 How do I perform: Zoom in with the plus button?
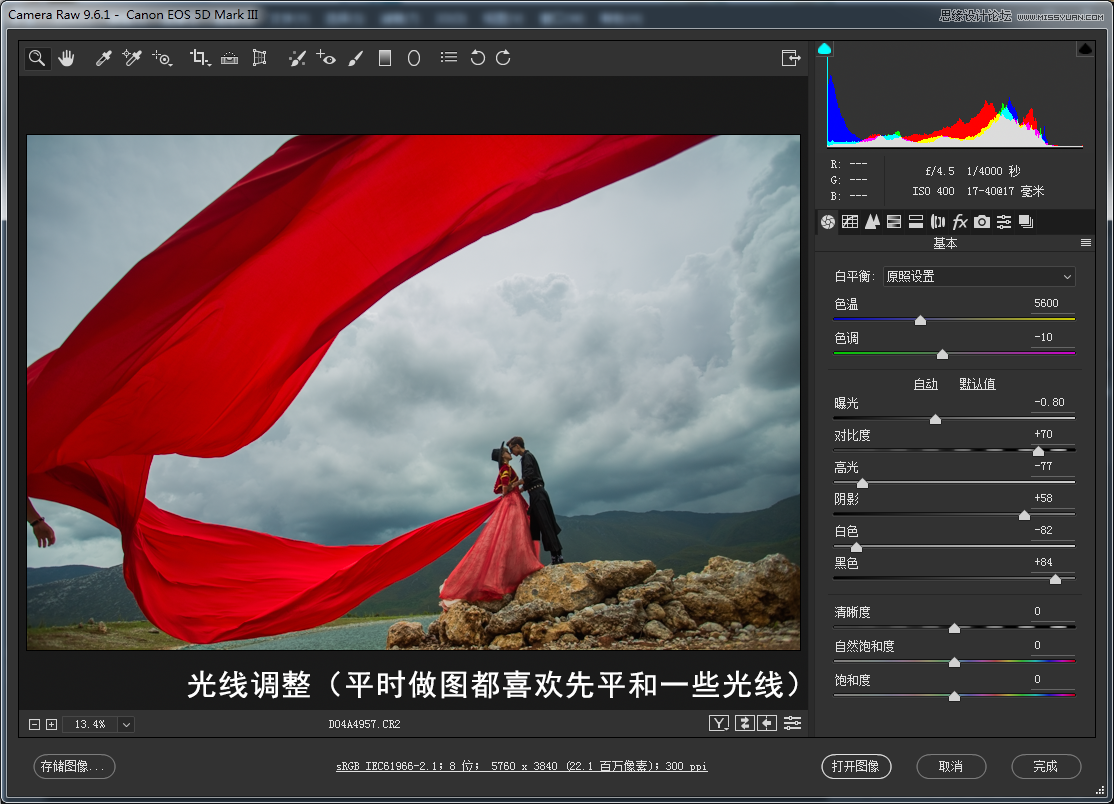[x=51, y=724]
